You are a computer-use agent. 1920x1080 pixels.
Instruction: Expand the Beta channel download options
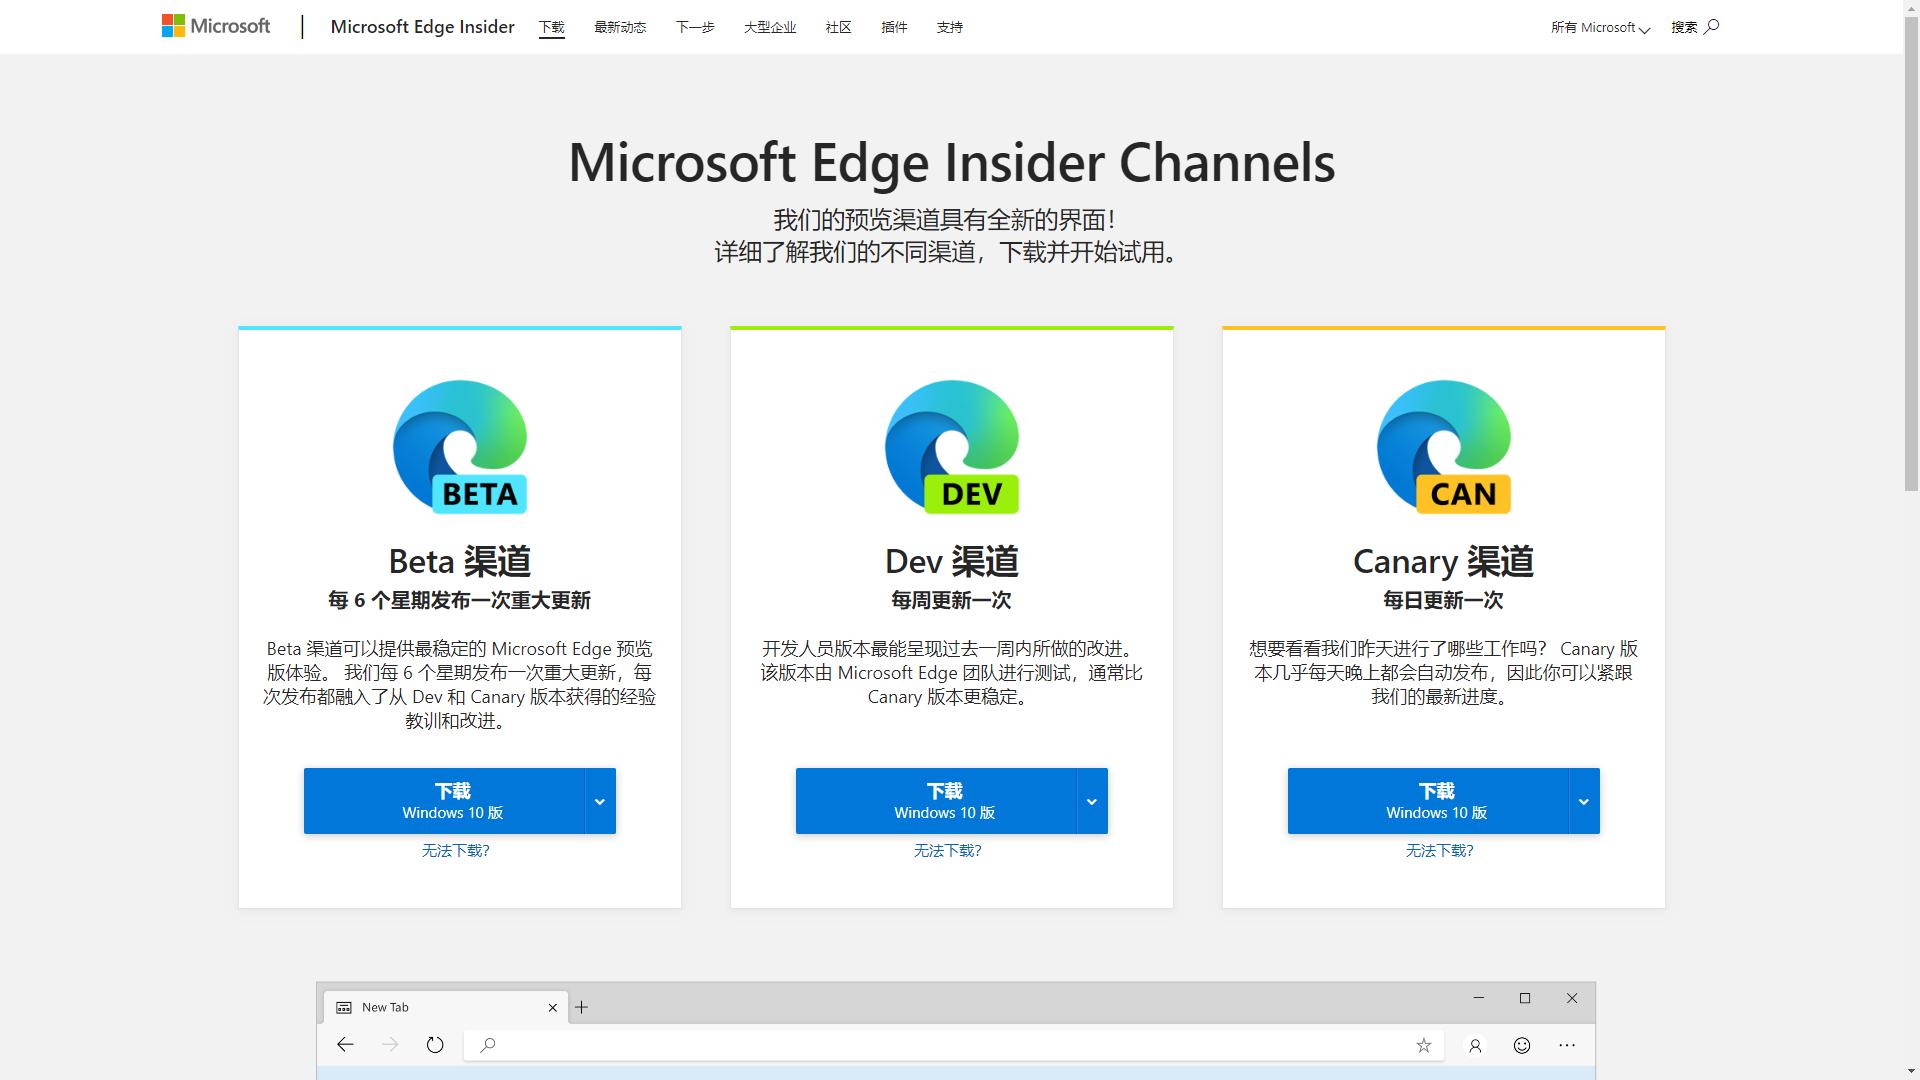(600, 800)
